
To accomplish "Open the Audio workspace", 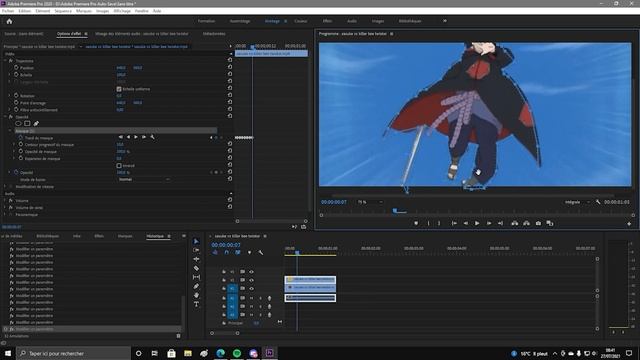I will click(351, 21).
